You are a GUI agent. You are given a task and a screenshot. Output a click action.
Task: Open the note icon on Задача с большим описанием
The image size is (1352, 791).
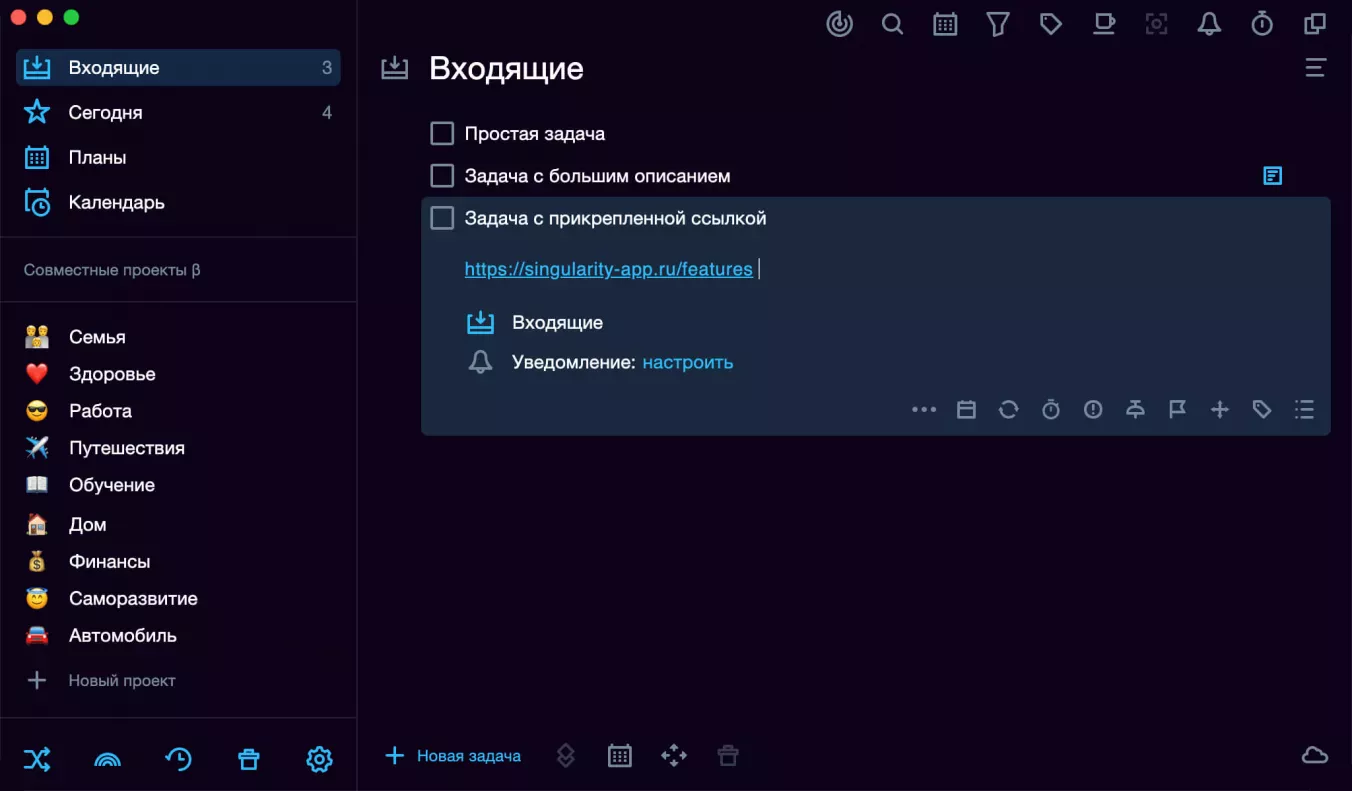[x=1272, y=176]
